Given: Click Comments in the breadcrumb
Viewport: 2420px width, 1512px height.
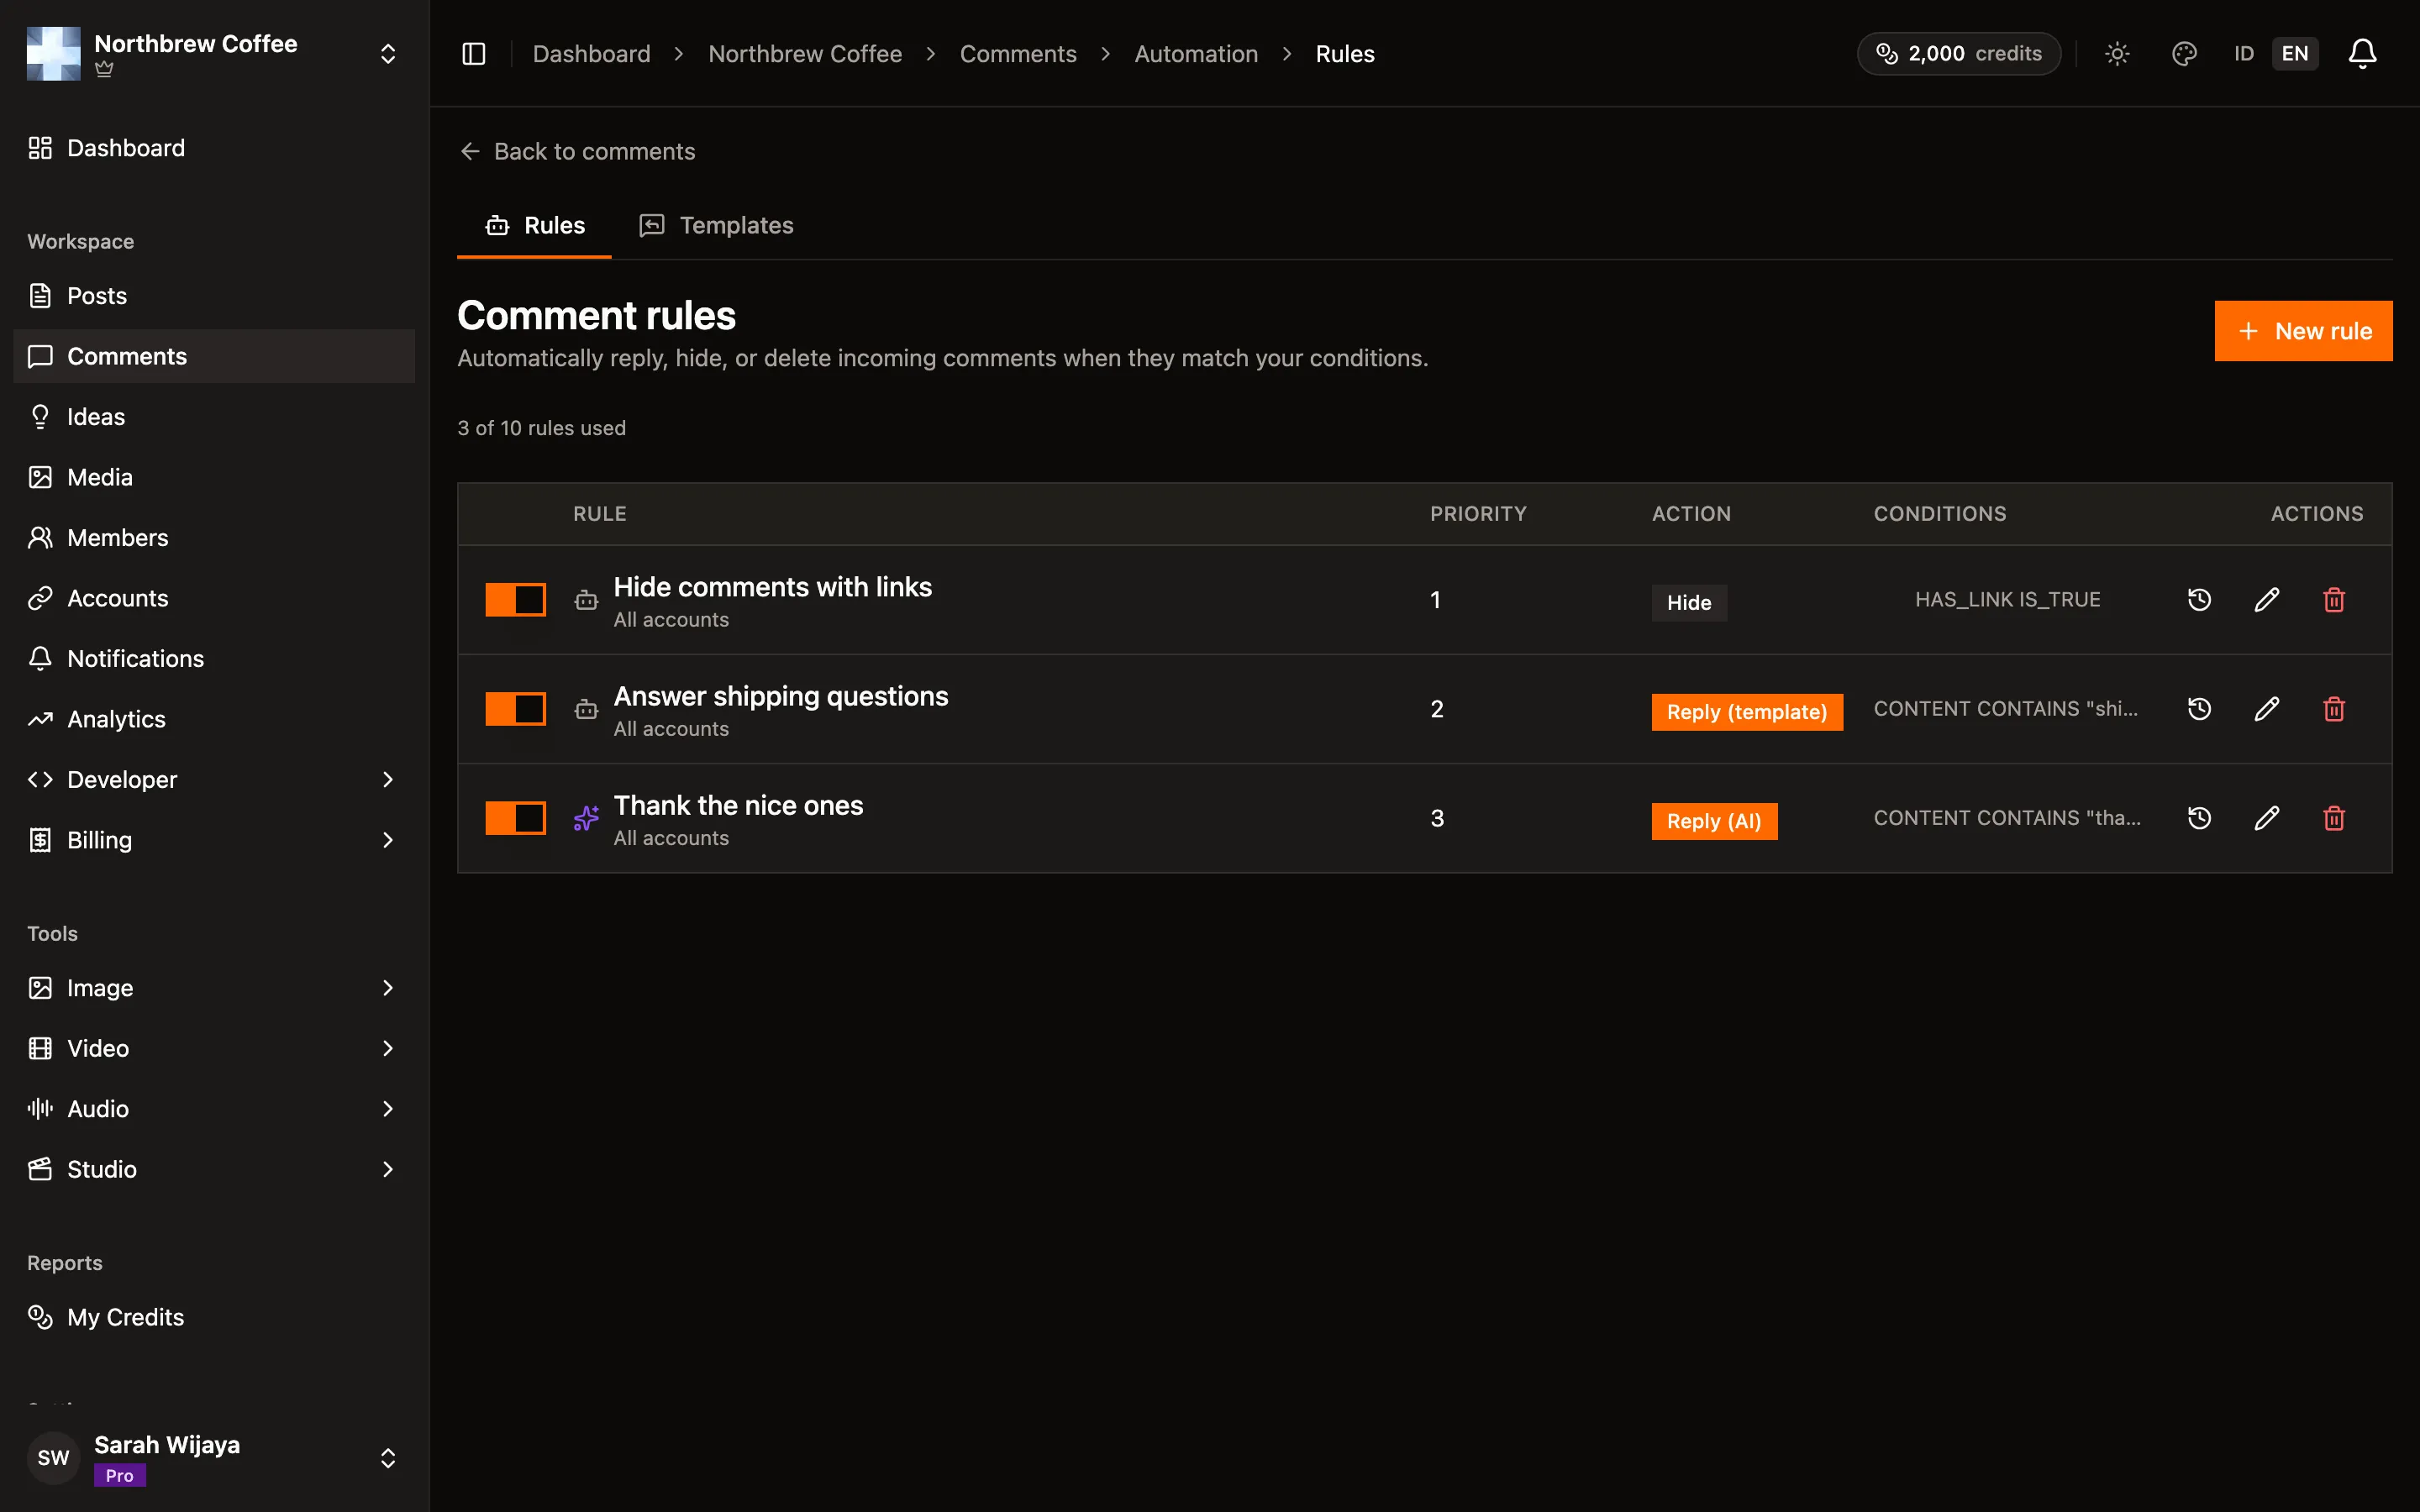Looking at the screenshot, I should pyautogui.click(x=1018, y=54).
